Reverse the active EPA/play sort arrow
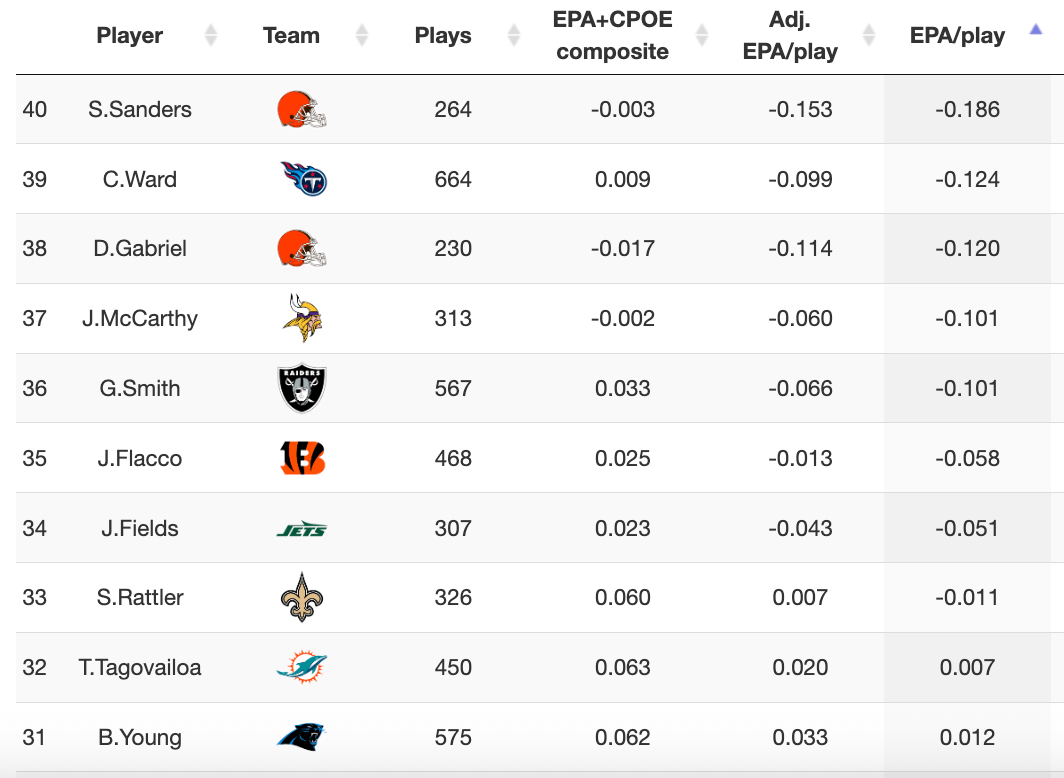Image resolution: width=1064 pixels, height=778 pixels. 1036,32
